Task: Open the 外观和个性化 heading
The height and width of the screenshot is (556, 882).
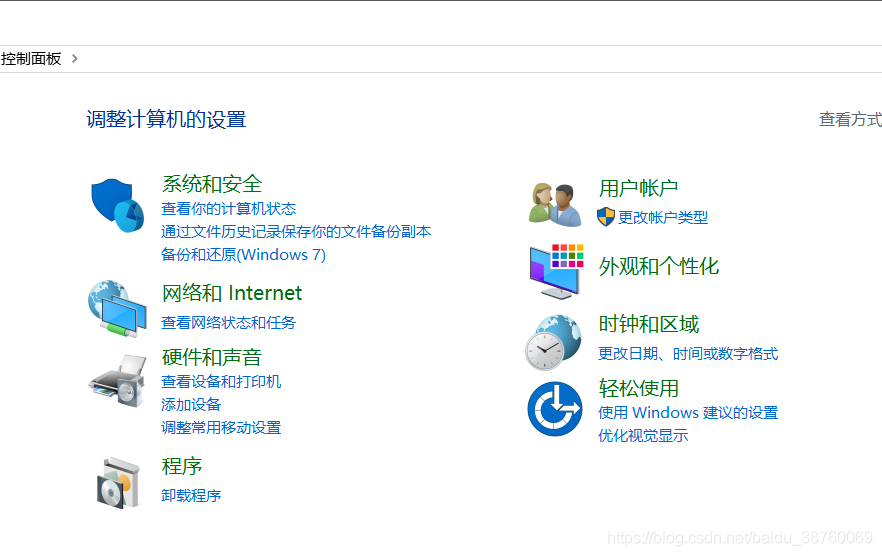Action: (x=659, y=266)
